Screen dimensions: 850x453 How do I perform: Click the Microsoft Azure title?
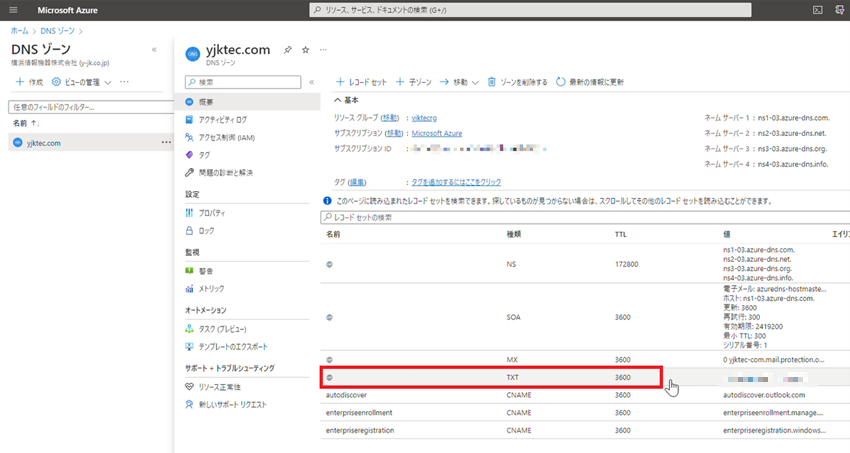pos(68,10)
